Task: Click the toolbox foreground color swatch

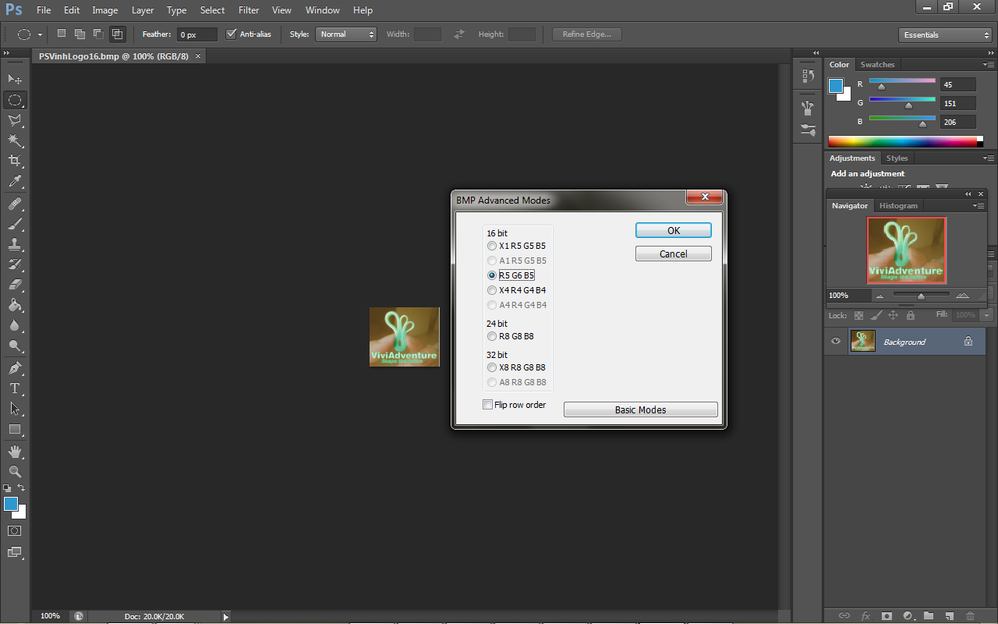Action: point(11,504)
